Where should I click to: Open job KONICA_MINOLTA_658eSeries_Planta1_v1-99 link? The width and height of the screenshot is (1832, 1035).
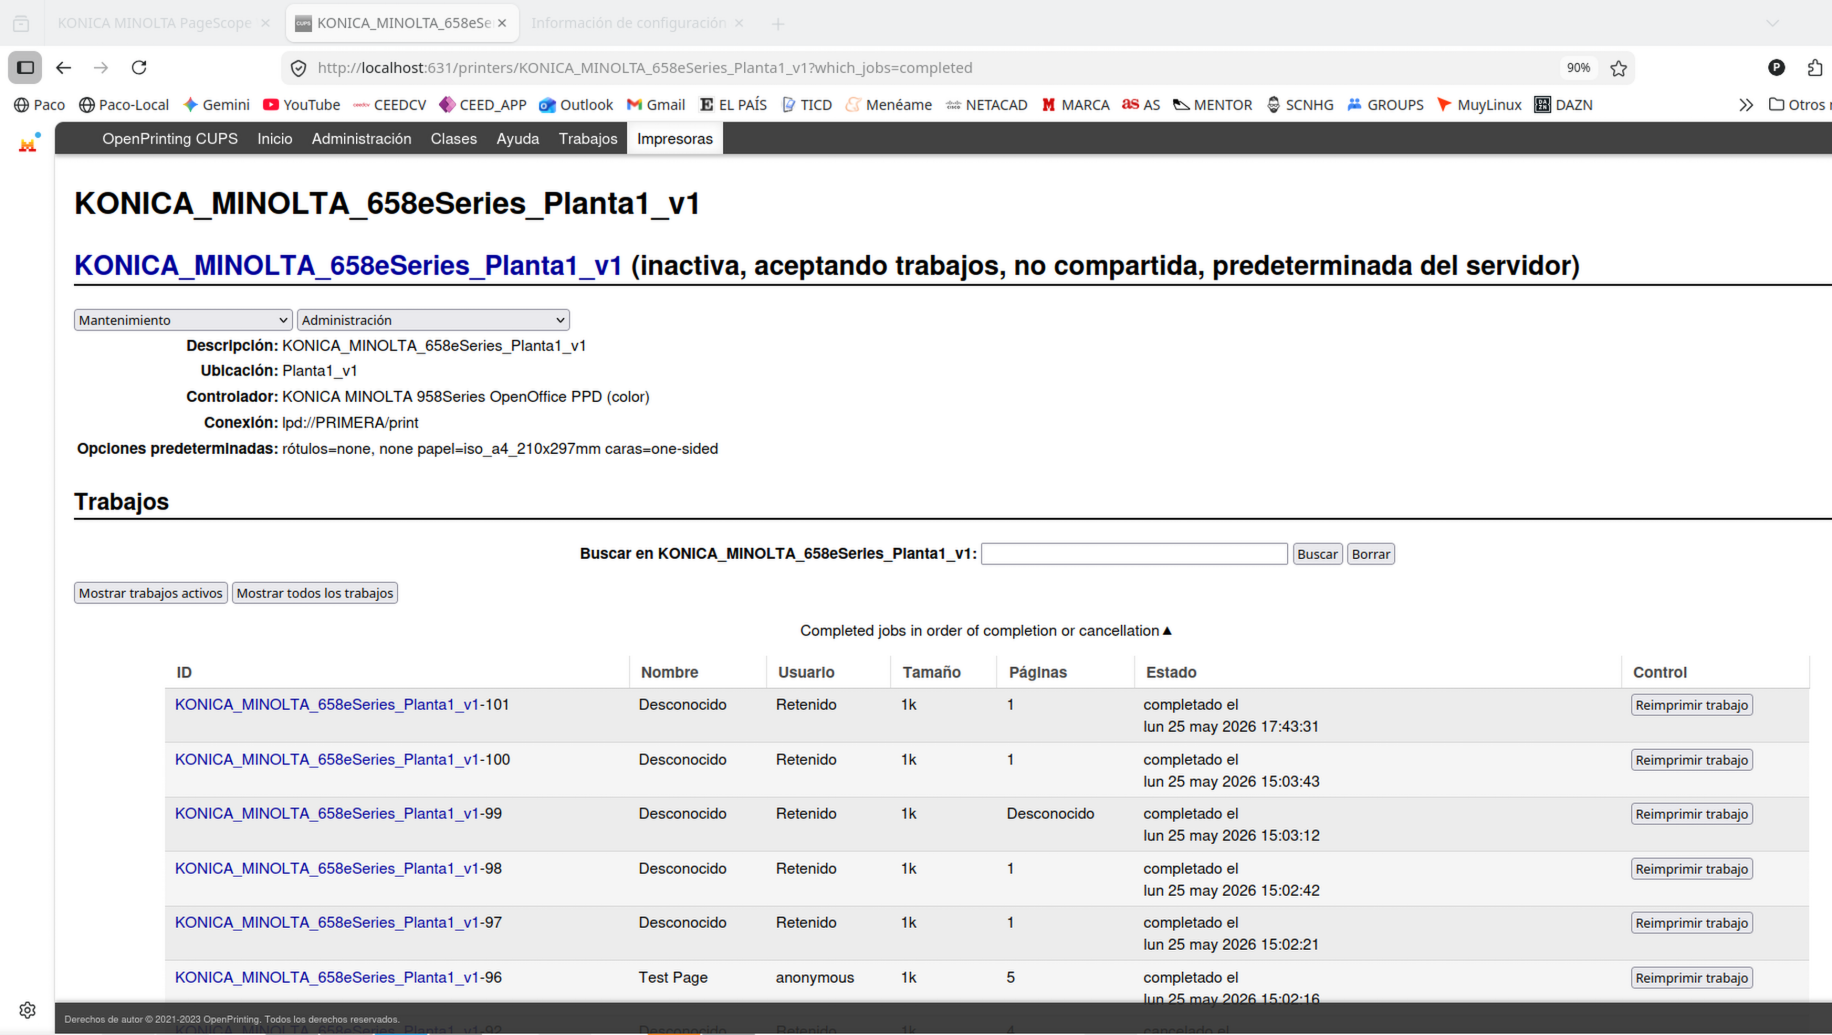[338, 813]
